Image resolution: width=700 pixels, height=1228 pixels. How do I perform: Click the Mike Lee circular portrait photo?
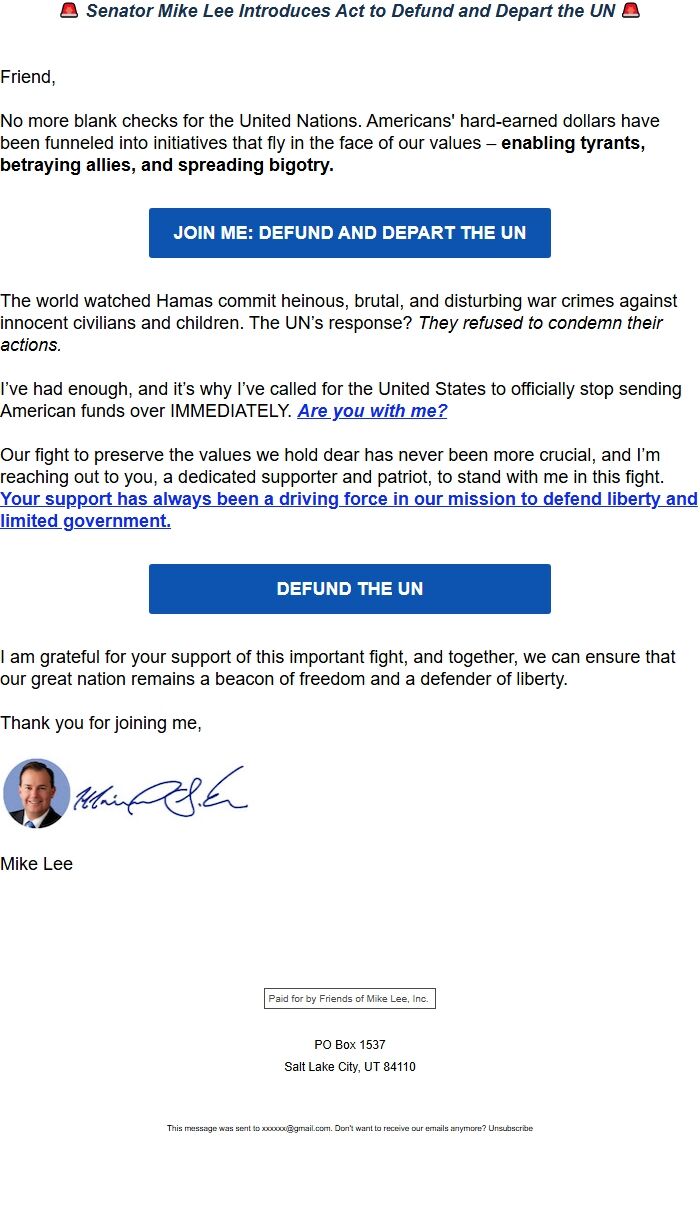coord(37,793)
